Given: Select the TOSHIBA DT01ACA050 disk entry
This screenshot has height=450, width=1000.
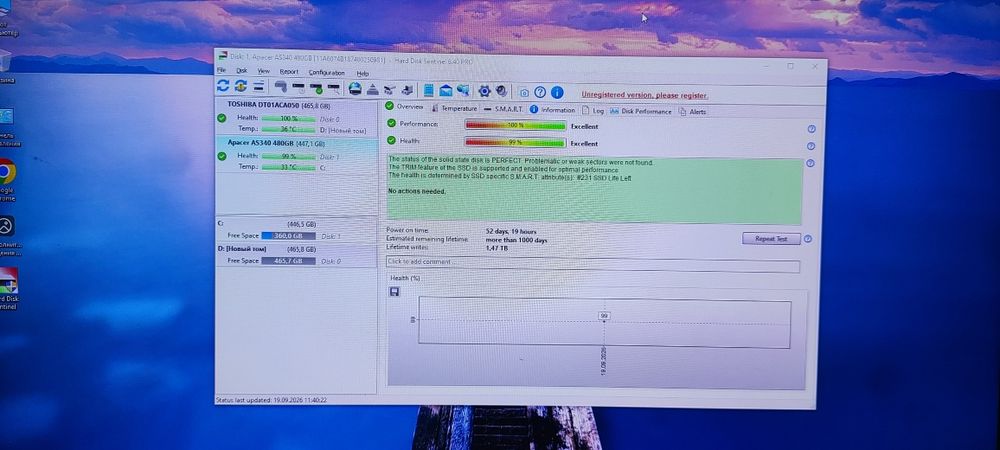Looking at the screenshot, I should coord(297,117).
